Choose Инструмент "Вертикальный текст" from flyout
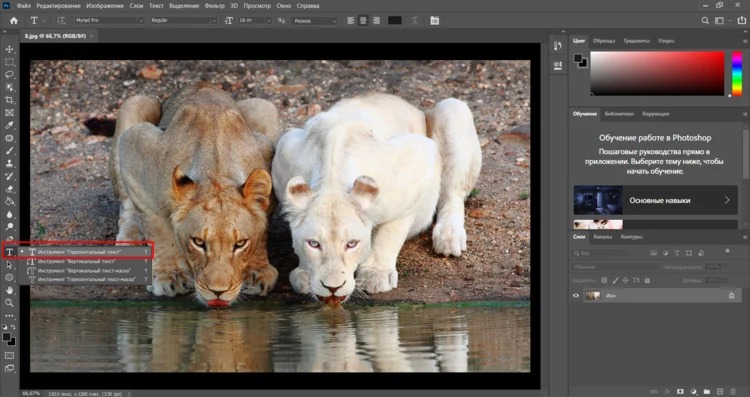Screen dimensions: 750x397 pos(85,262)
